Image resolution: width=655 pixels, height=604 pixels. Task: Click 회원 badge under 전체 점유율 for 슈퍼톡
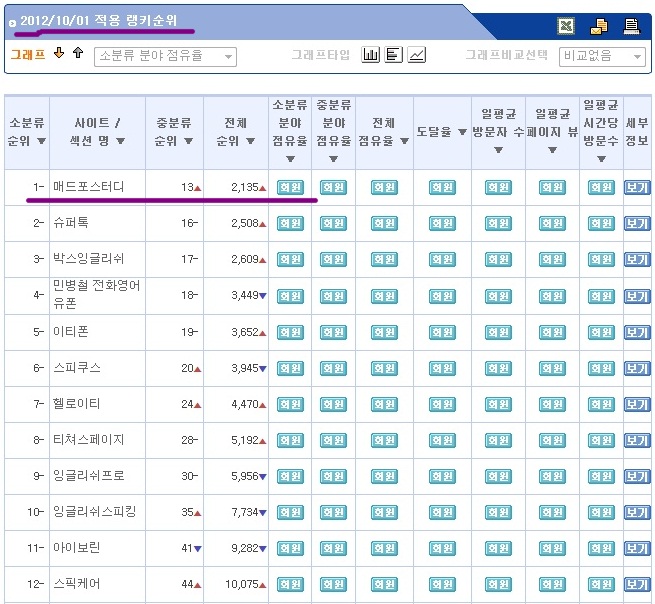coord(384,223)
